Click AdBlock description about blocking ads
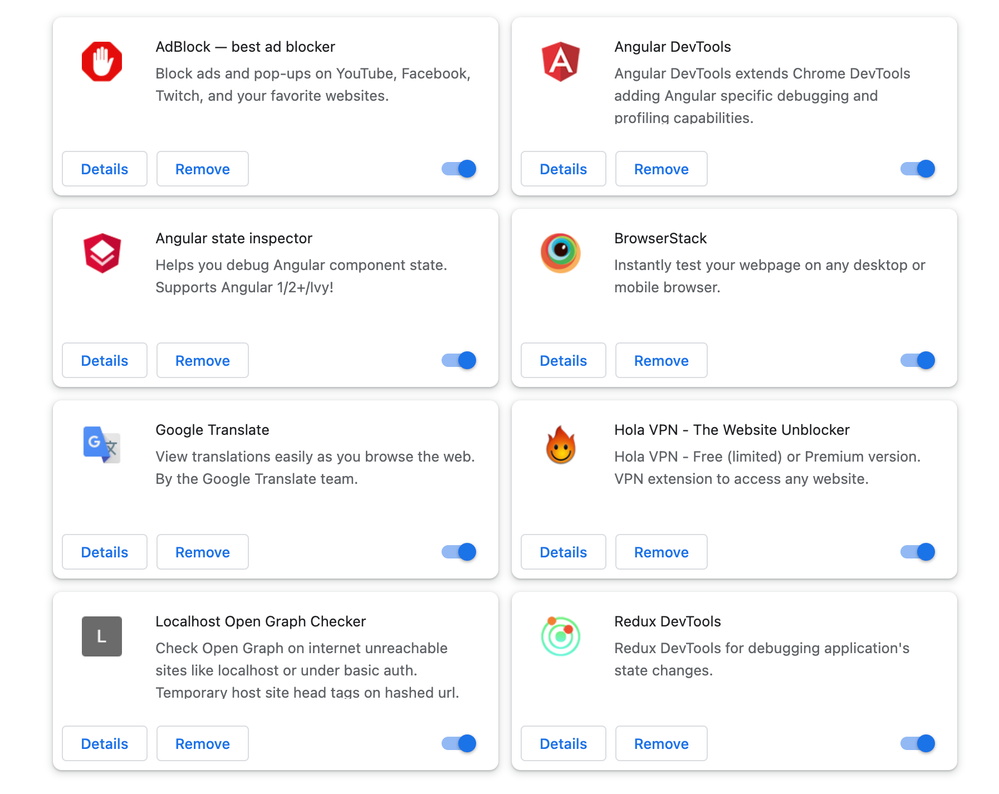 pos(313,85)
